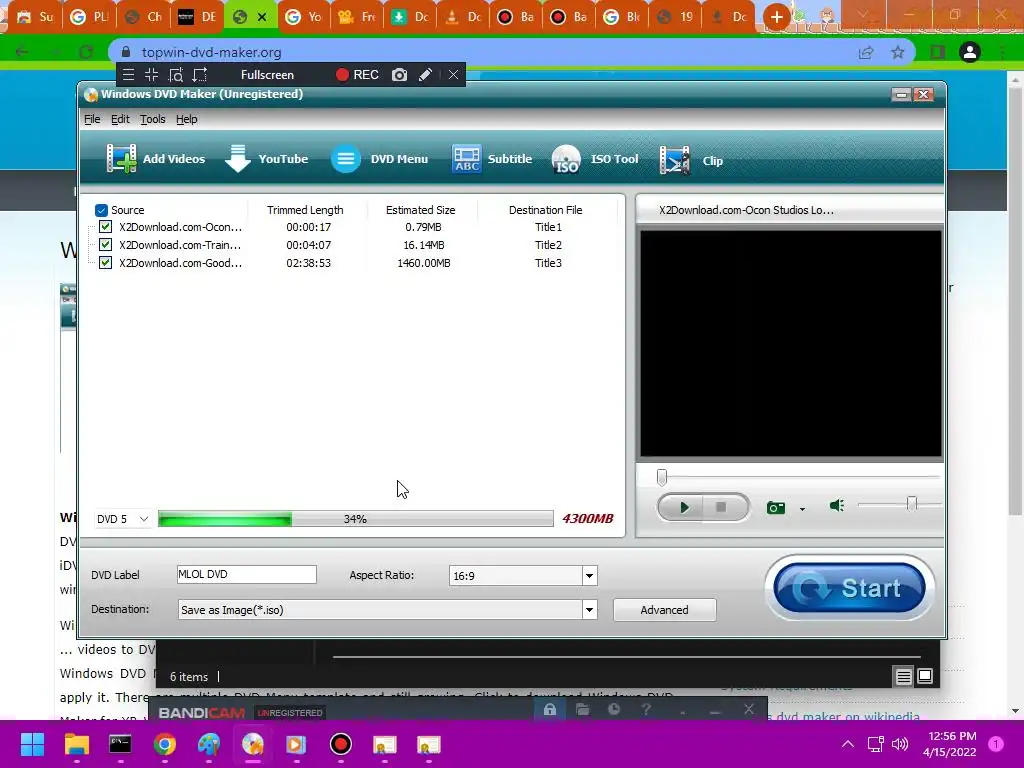Open a new browser tab

pos(776,17)
